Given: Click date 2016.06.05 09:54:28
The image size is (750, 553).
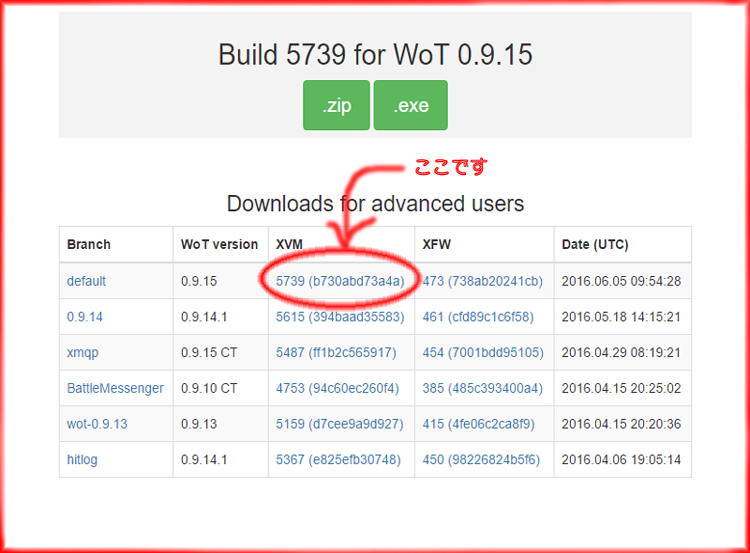Looking at the screenshot, I should point(621,281).
